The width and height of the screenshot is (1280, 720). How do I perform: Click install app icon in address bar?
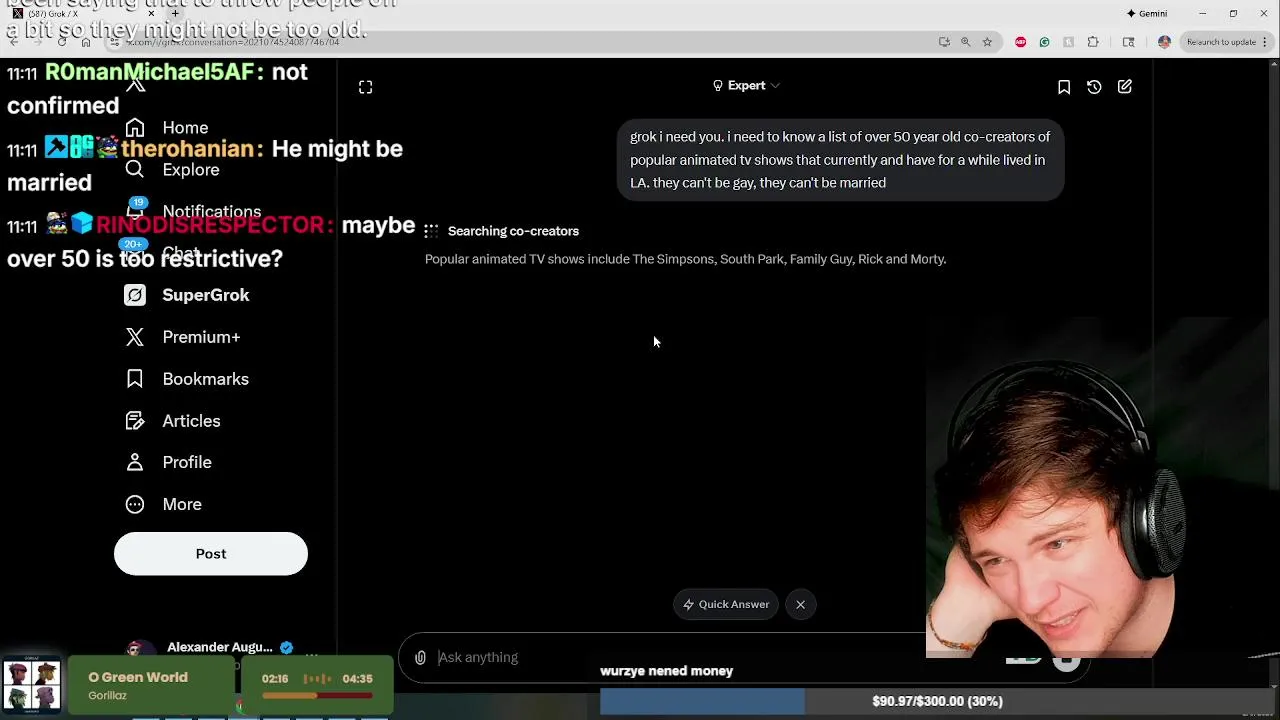944,42
